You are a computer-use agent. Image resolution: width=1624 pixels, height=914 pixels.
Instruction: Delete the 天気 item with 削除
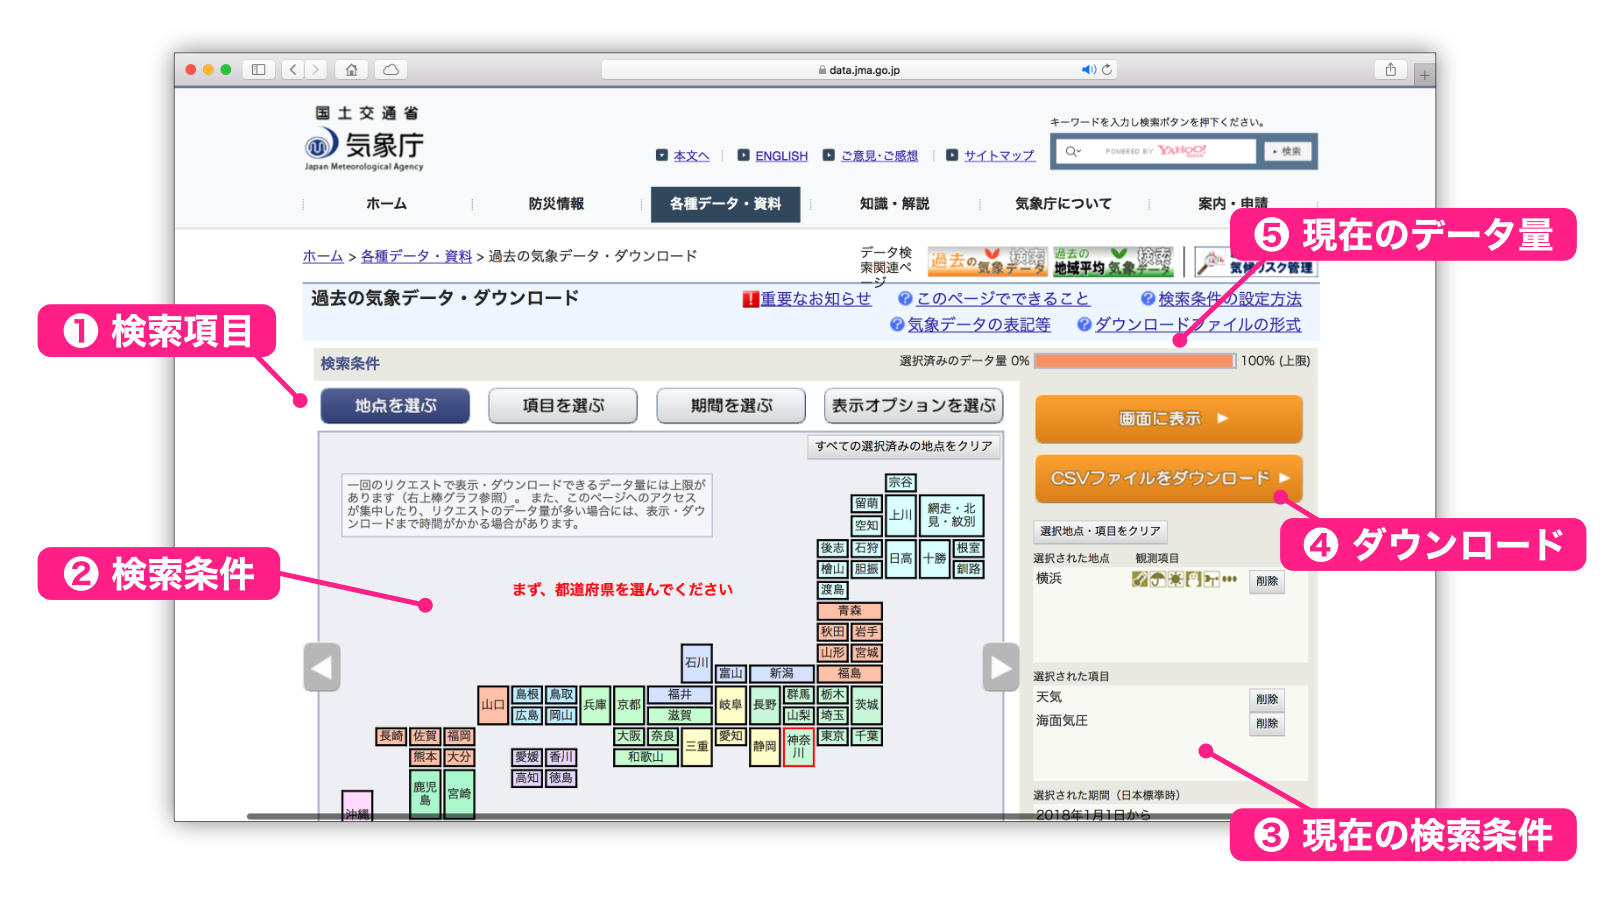1267,700
